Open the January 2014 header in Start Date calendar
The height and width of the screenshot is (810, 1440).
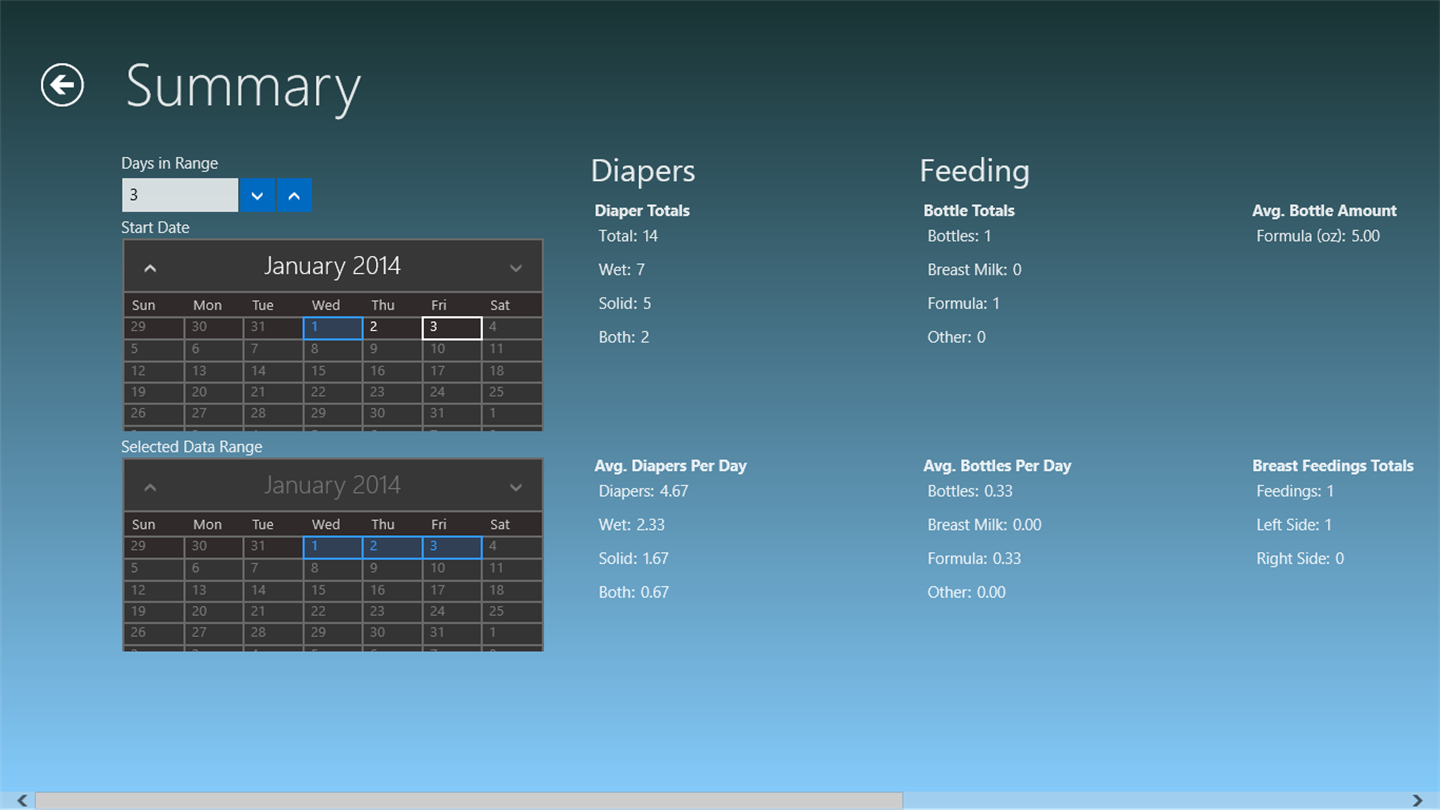[332, 266]
